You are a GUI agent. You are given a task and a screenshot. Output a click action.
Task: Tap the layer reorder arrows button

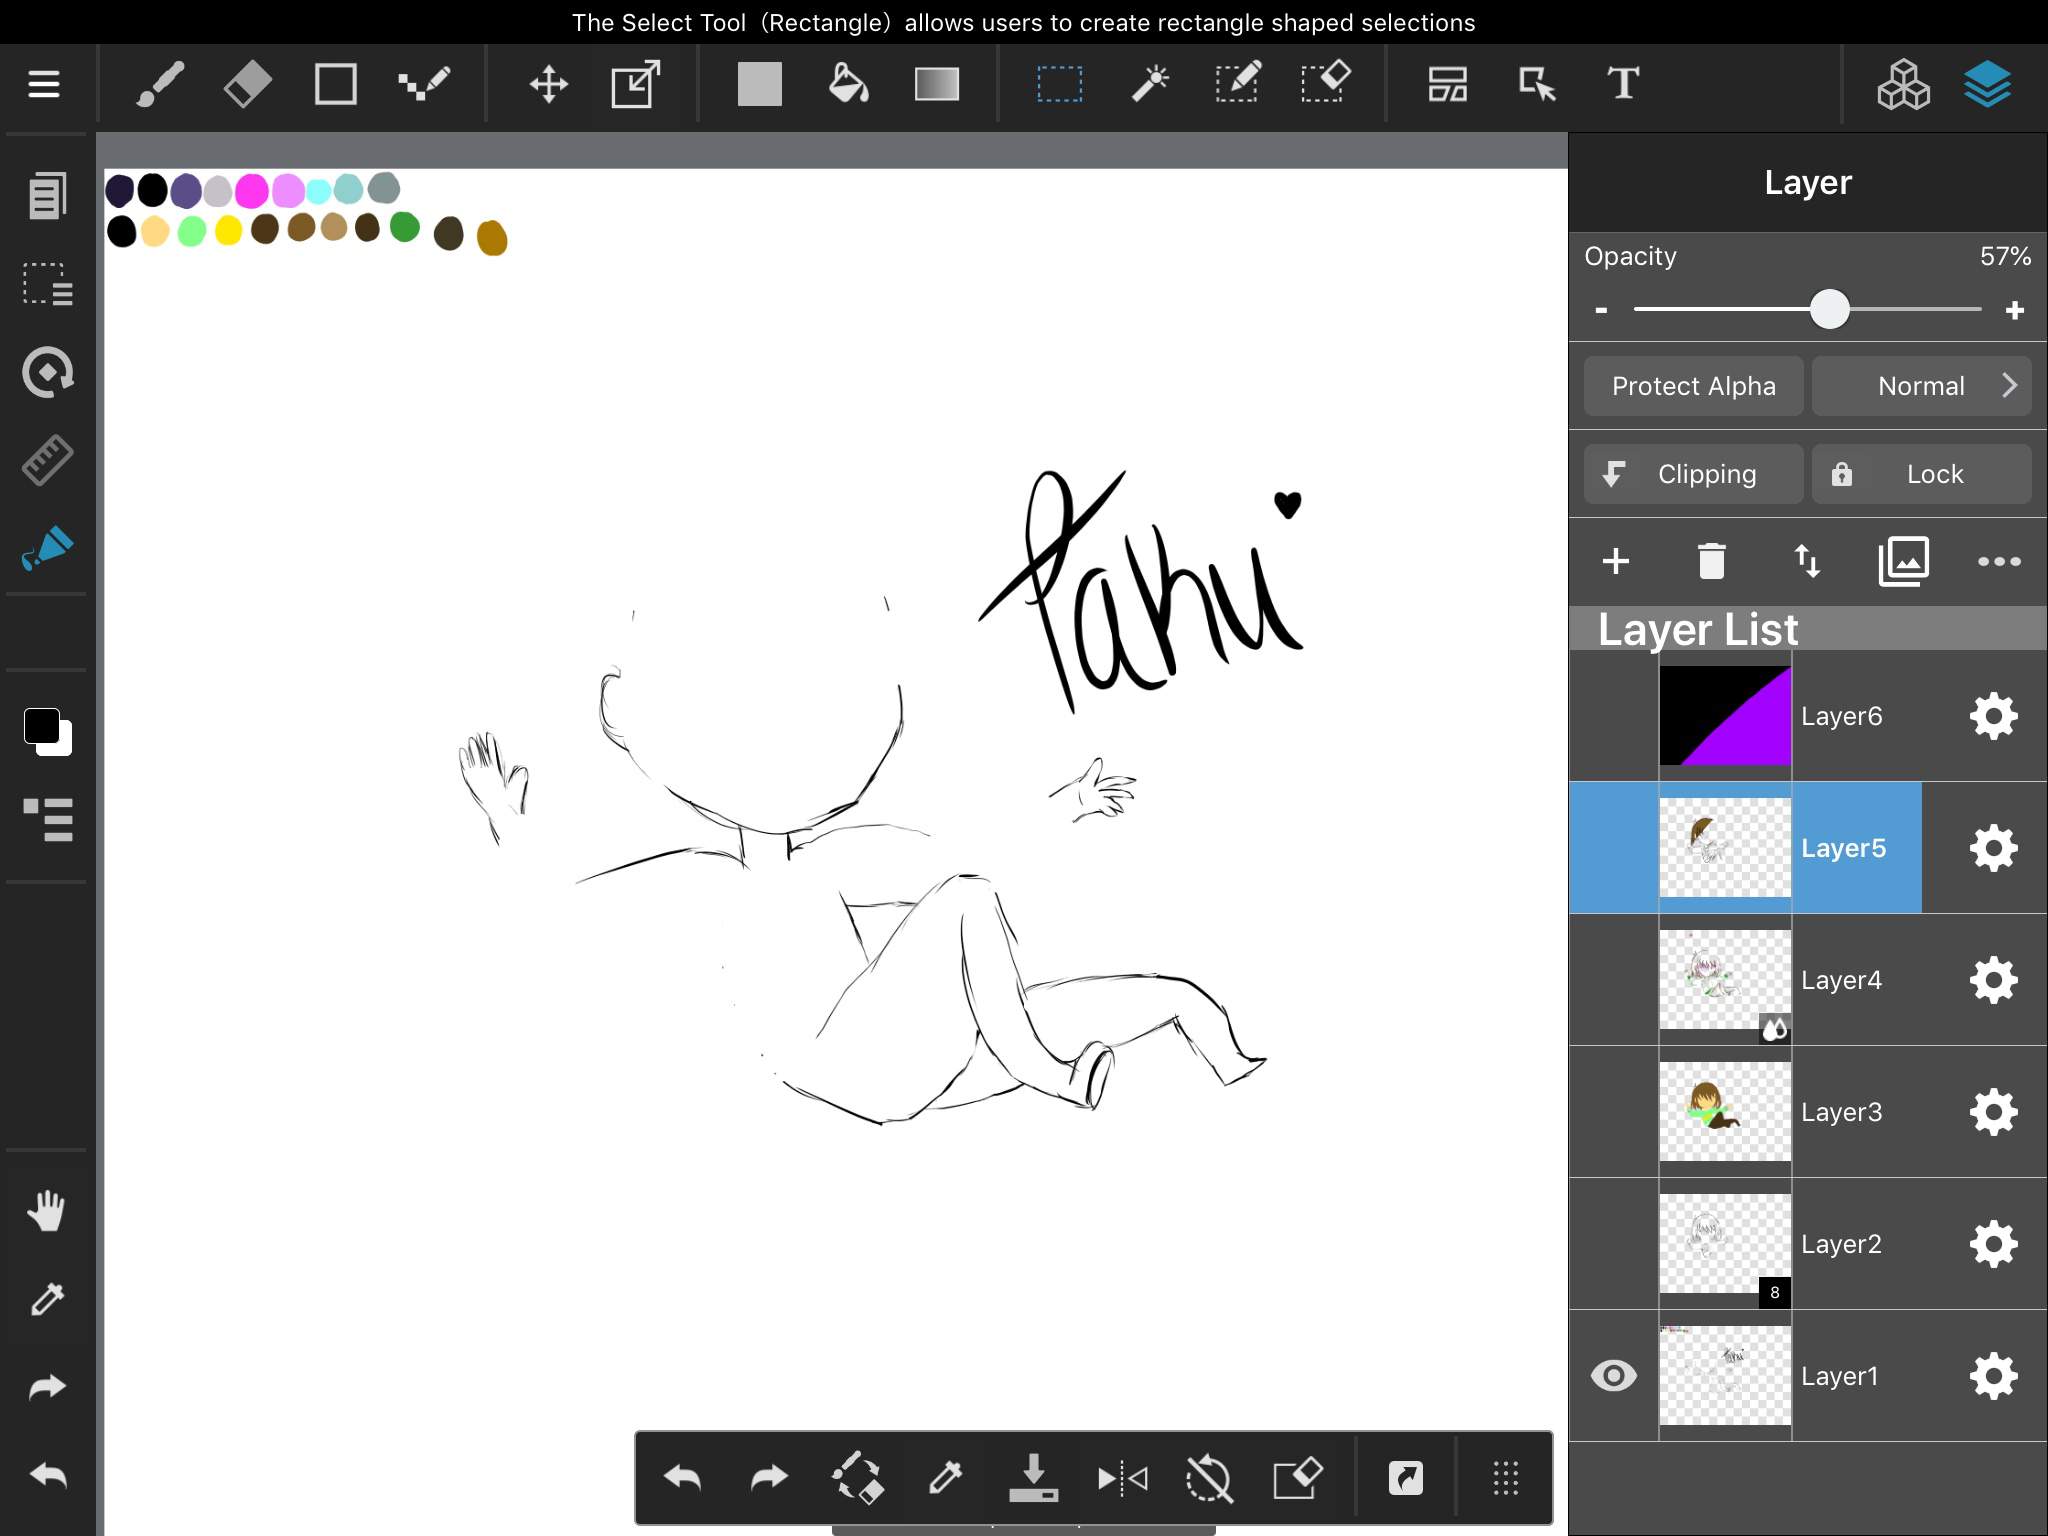pos(1807,561)
